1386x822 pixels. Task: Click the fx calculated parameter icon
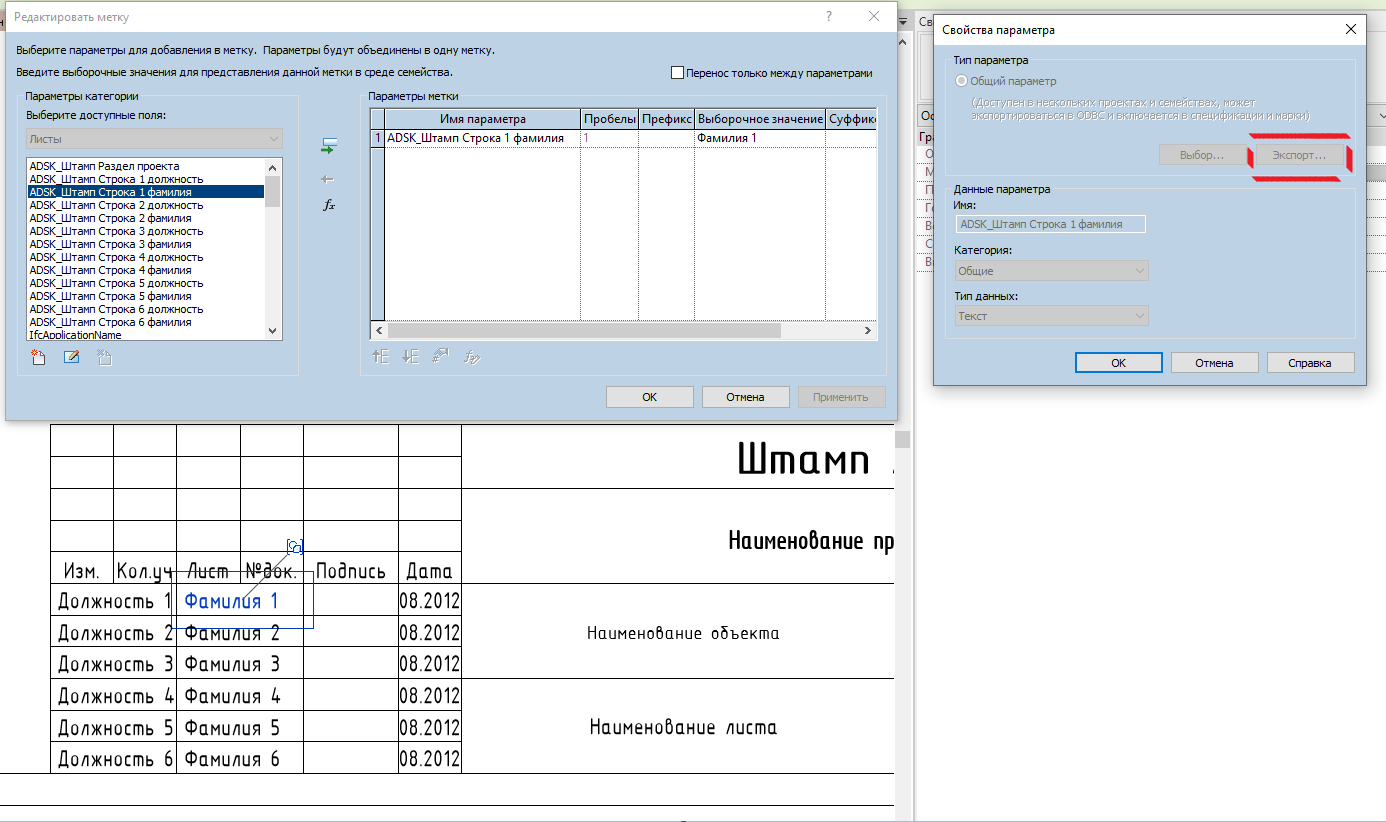point(328,205)
